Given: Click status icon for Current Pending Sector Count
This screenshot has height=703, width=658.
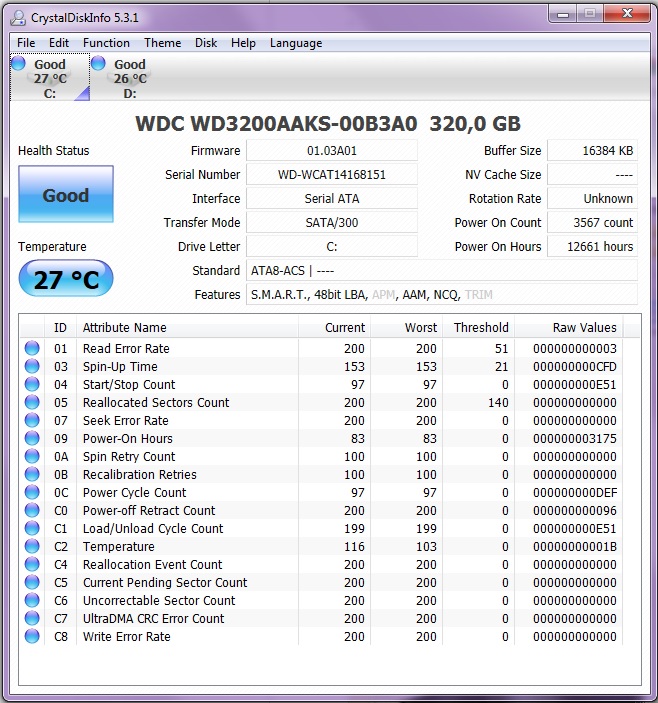Looking at the screenshot, I should pyautogui.click(x=32, y=582).
